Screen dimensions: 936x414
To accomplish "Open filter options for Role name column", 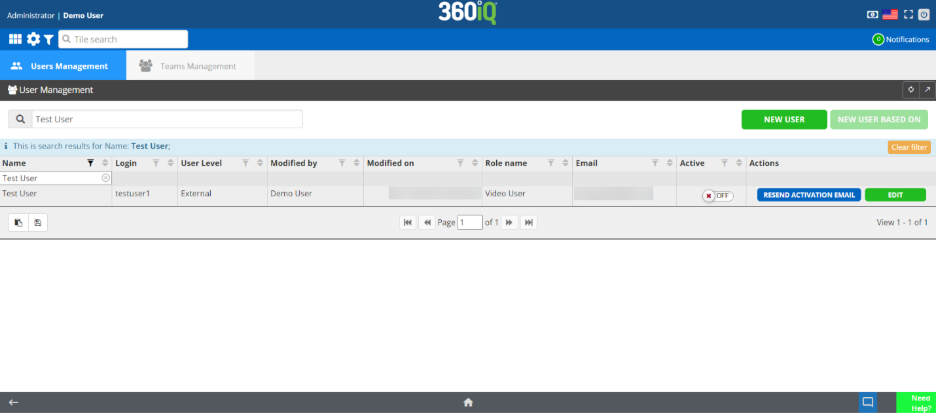I will [x=549, y=163].
